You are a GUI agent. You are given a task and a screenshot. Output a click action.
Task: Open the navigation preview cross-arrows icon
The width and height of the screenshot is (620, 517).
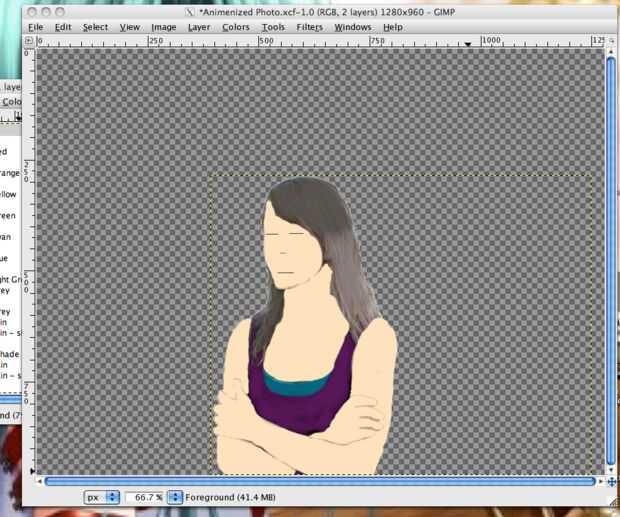[611, 481]
